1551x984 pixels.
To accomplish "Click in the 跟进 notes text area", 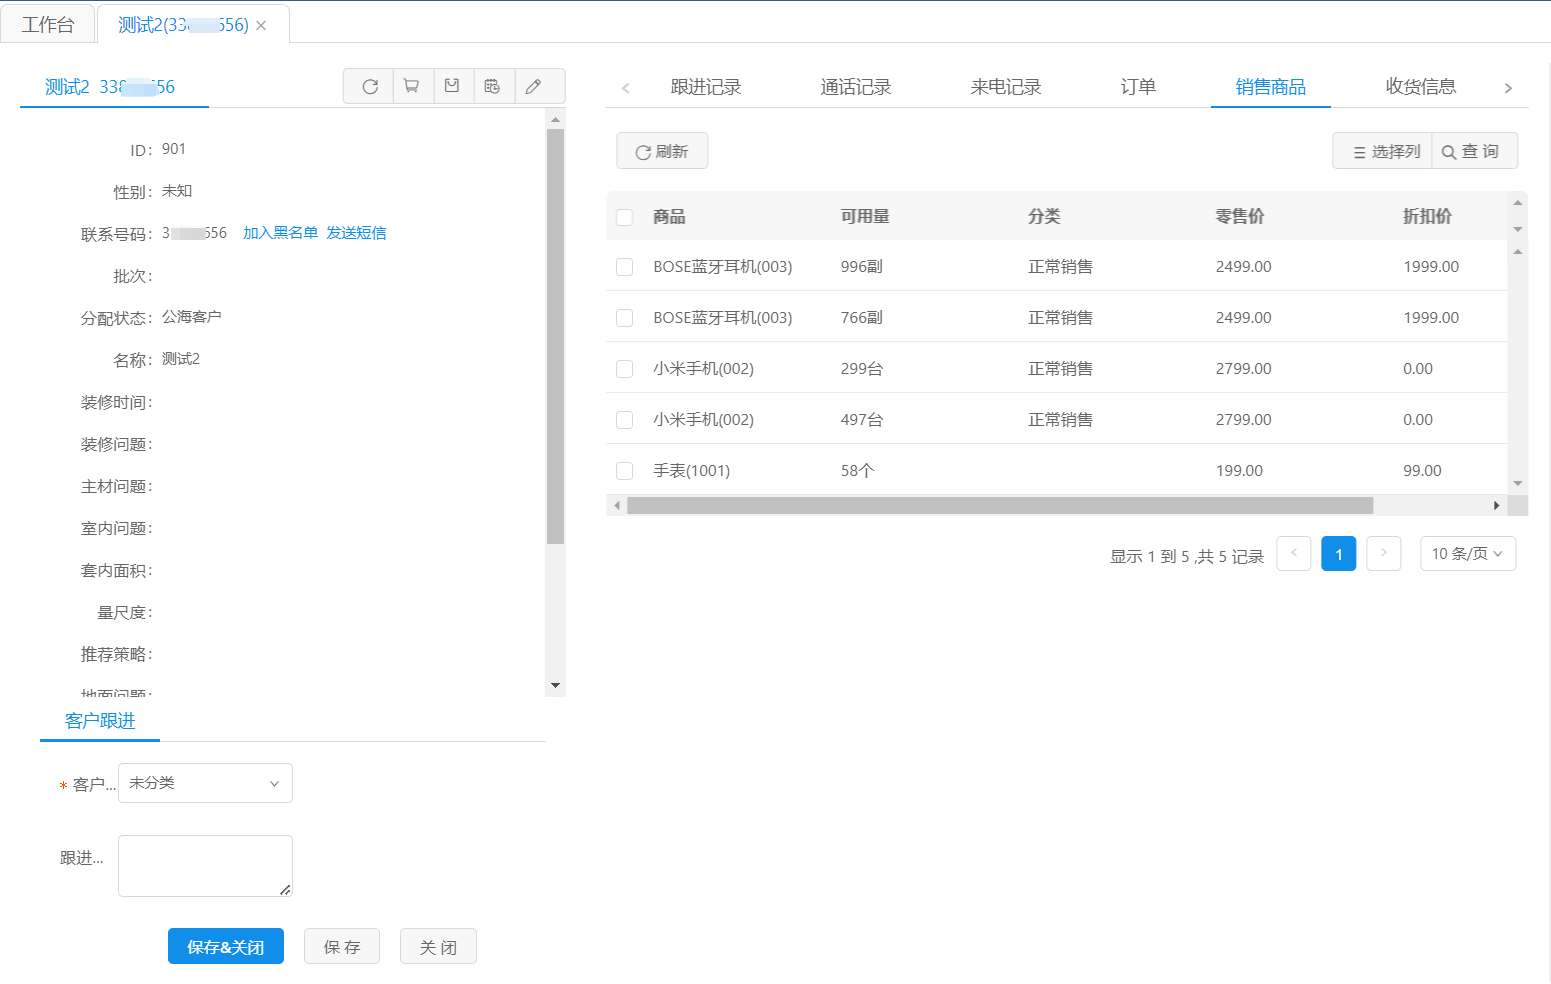I will [x=205, y=866].
